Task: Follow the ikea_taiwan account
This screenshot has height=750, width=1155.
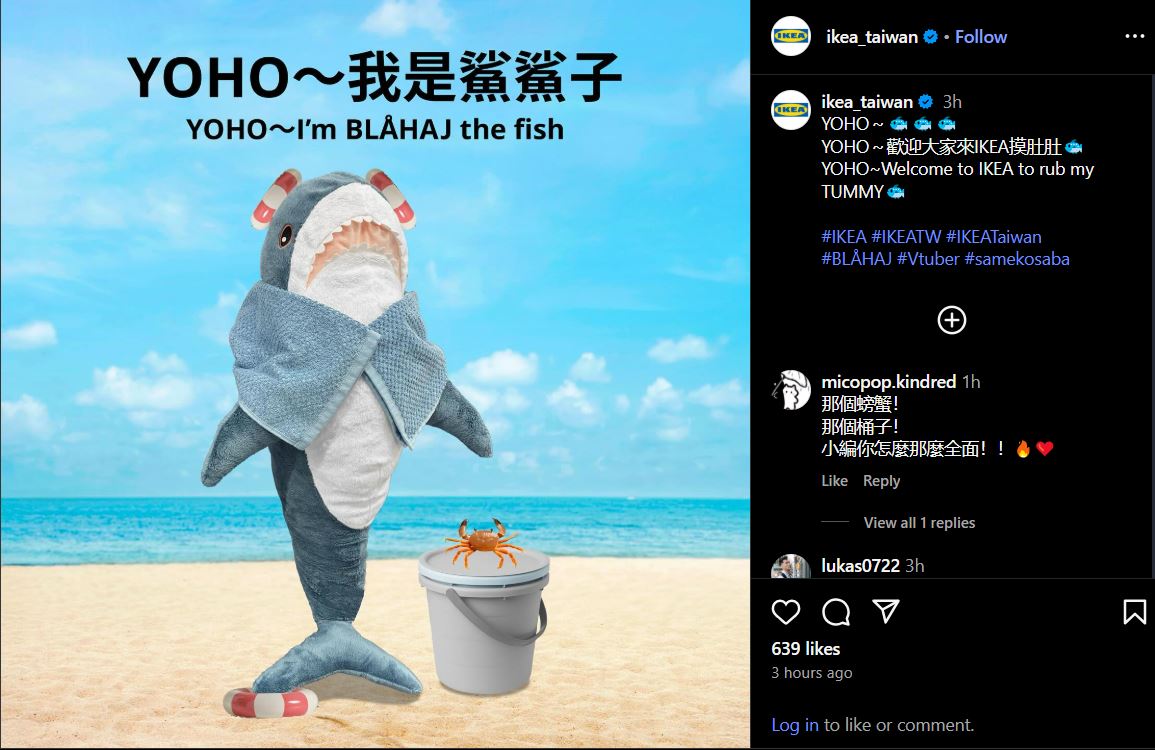Action: point(980,37)
